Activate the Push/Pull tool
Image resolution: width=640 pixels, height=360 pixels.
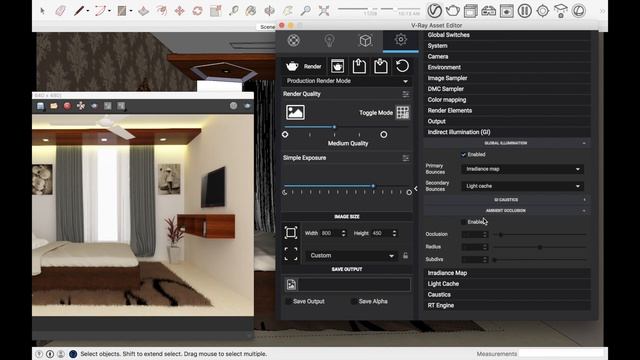coord(143,11)
